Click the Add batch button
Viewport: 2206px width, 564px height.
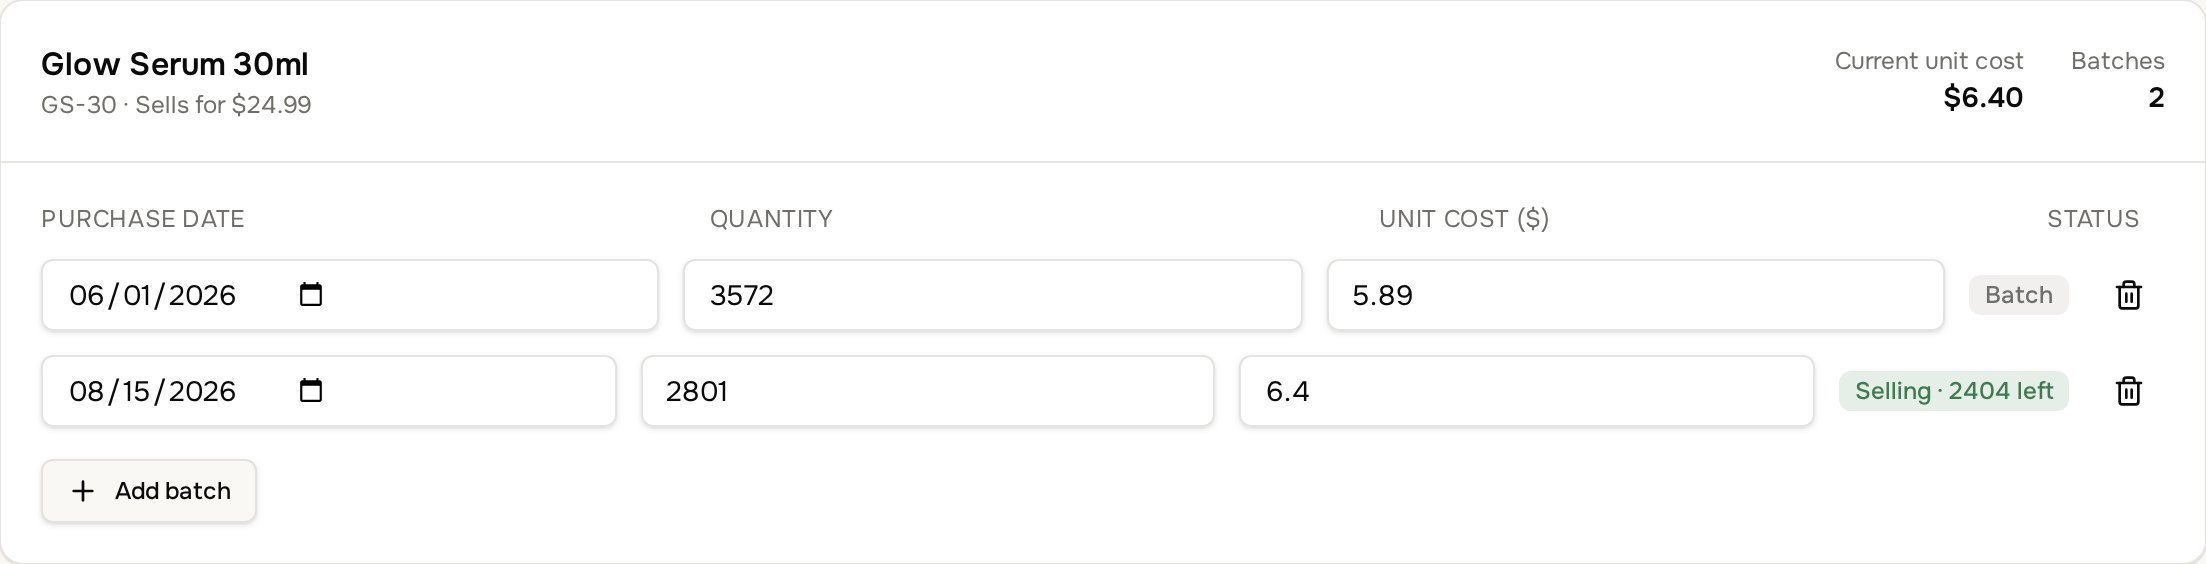pyautogui.click(x=149, y=491)
